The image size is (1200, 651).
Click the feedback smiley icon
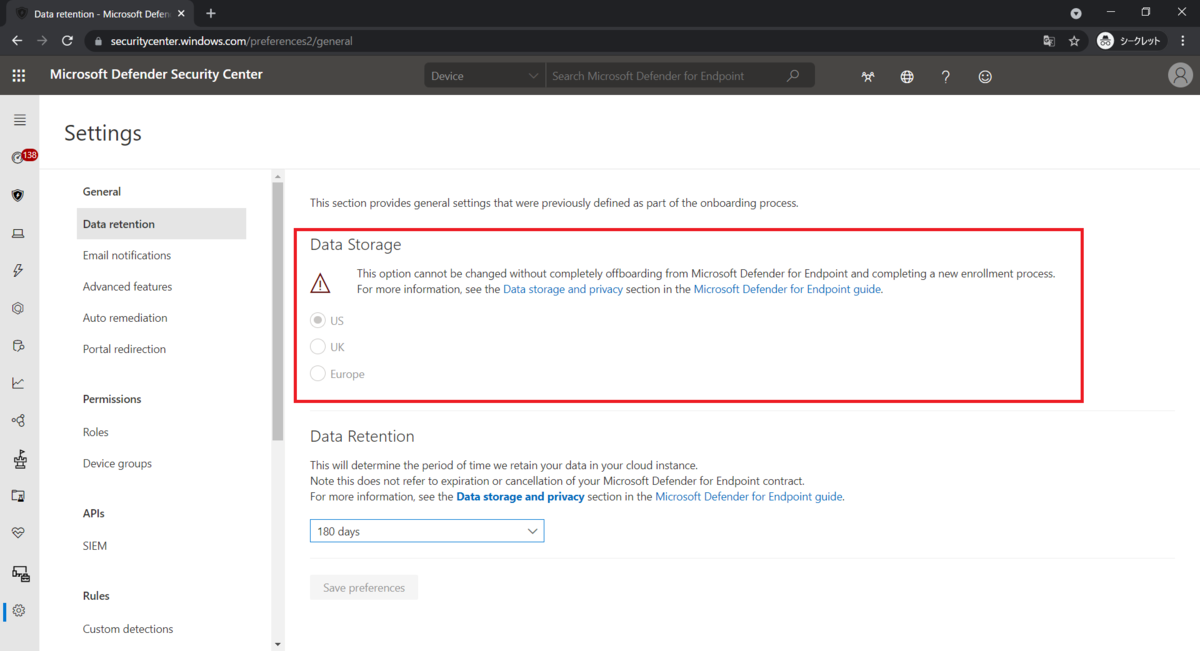click(x=985, y=77)
